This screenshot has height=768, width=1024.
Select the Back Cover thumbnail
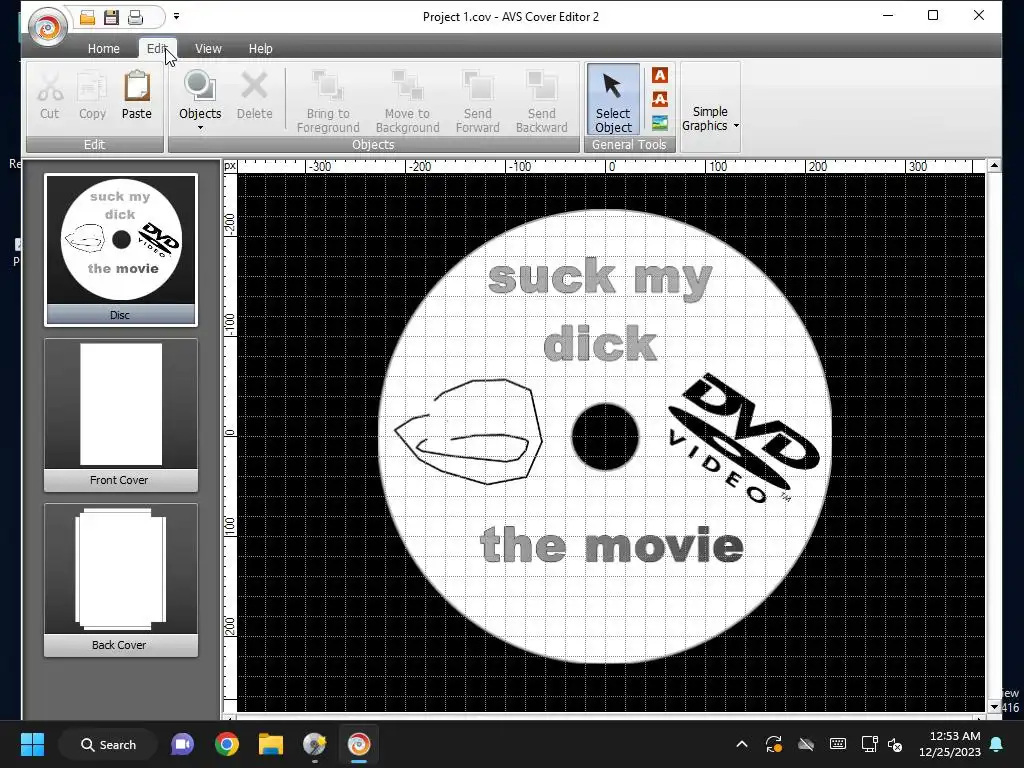[x=121, y=580]
